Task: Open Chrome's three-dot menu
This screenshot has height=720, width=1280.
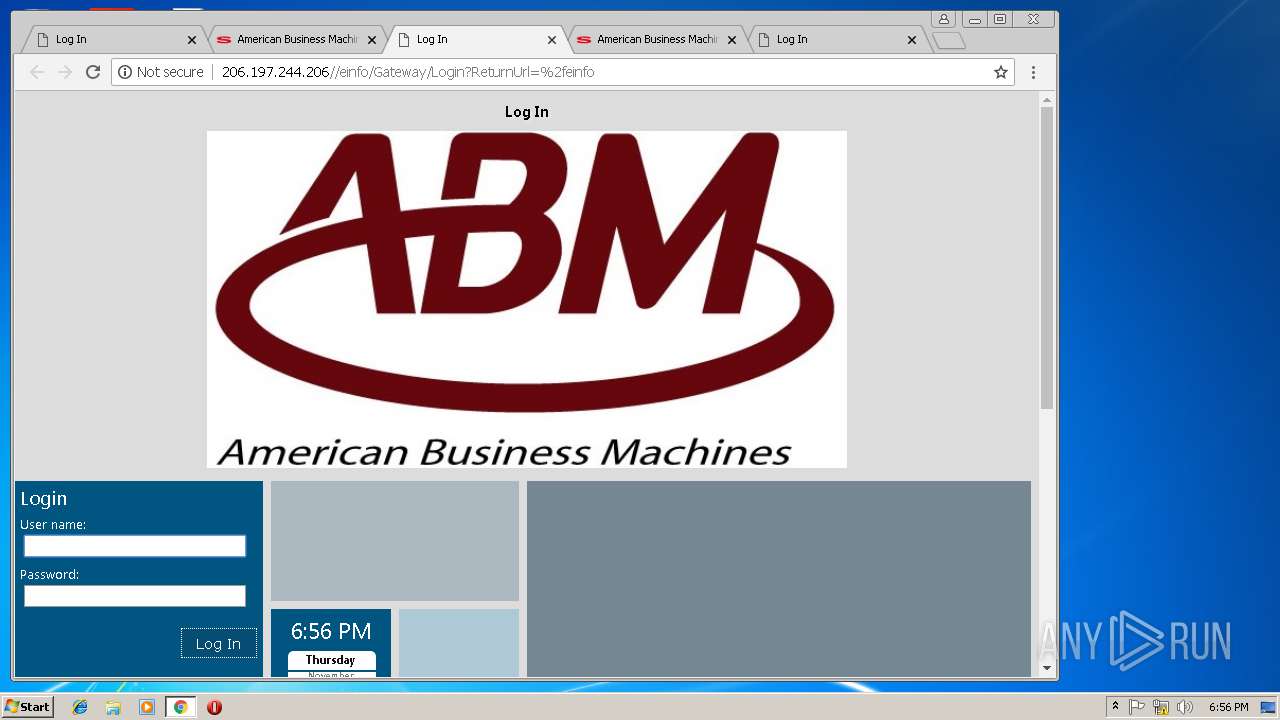Action: coord(1033,72)
